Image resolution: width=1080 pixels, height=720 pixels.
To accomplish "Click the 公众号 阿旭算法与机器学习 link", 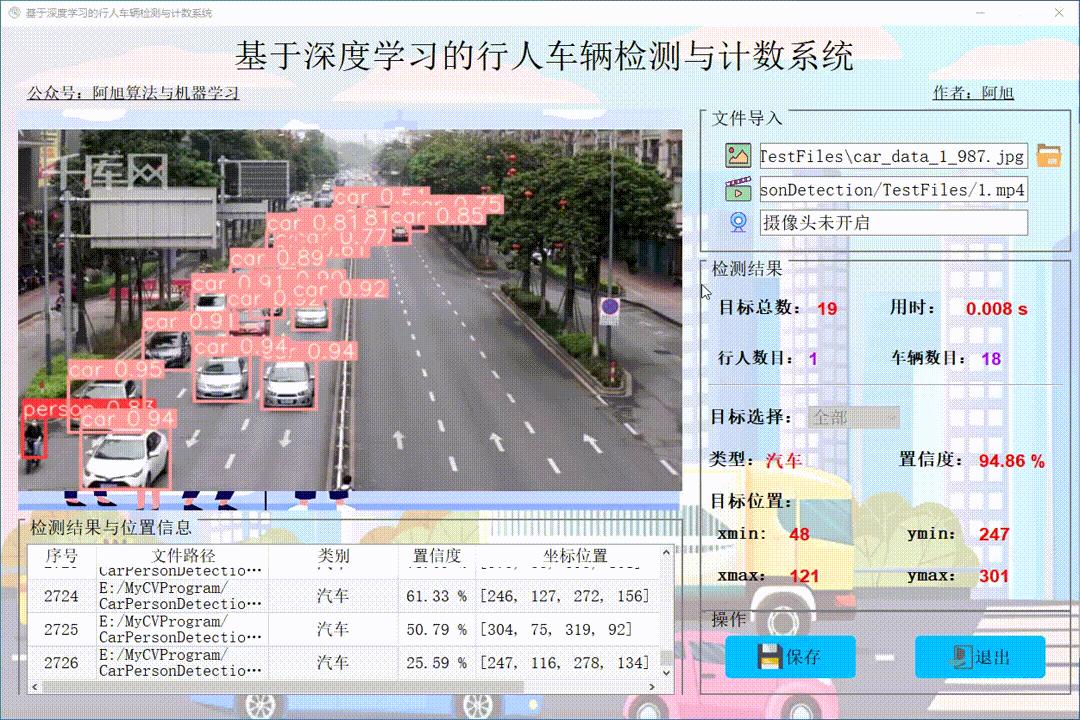I will [134, 92].
